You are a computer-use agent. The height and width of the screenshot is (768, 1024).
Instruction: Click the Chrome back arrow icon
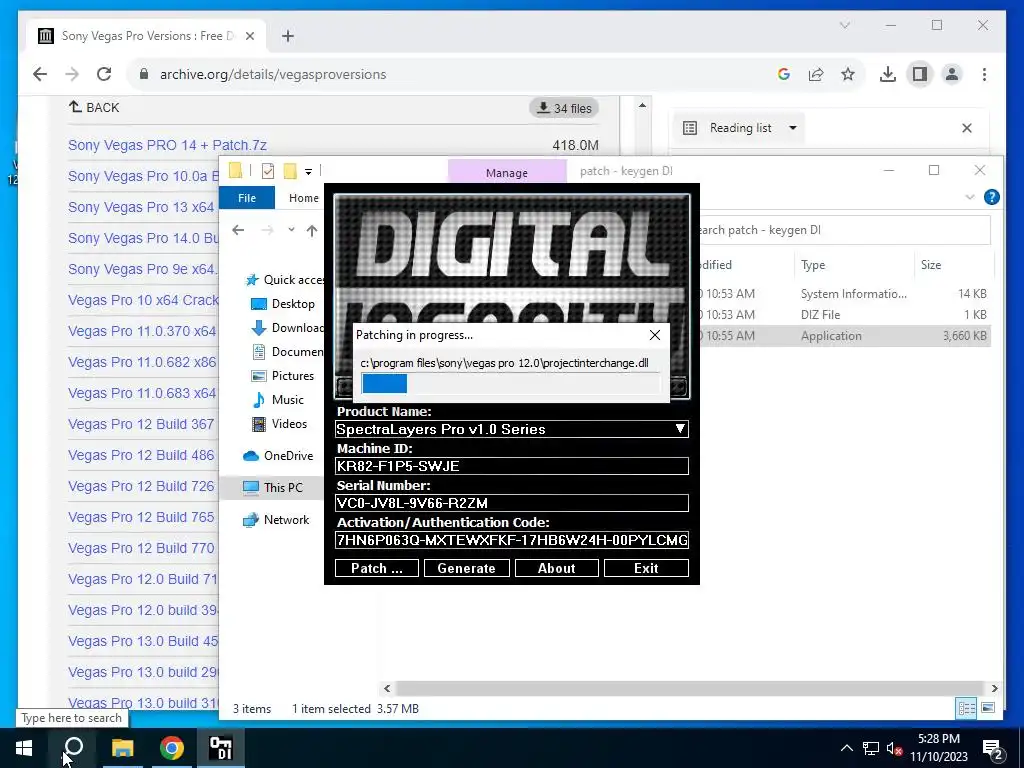click(x=40, y=74)
